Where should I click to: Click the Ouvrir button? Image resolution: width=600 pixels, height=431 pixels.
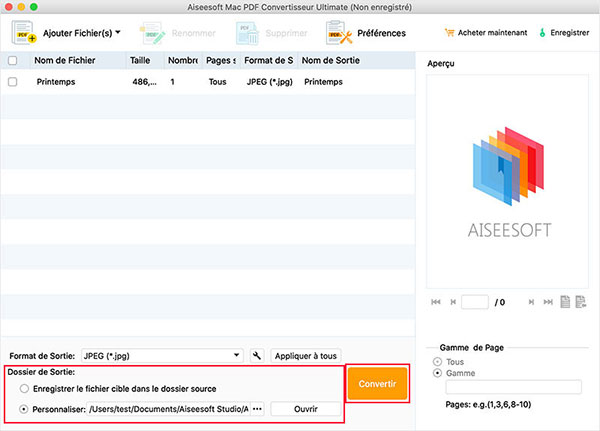tap(306, 409)
